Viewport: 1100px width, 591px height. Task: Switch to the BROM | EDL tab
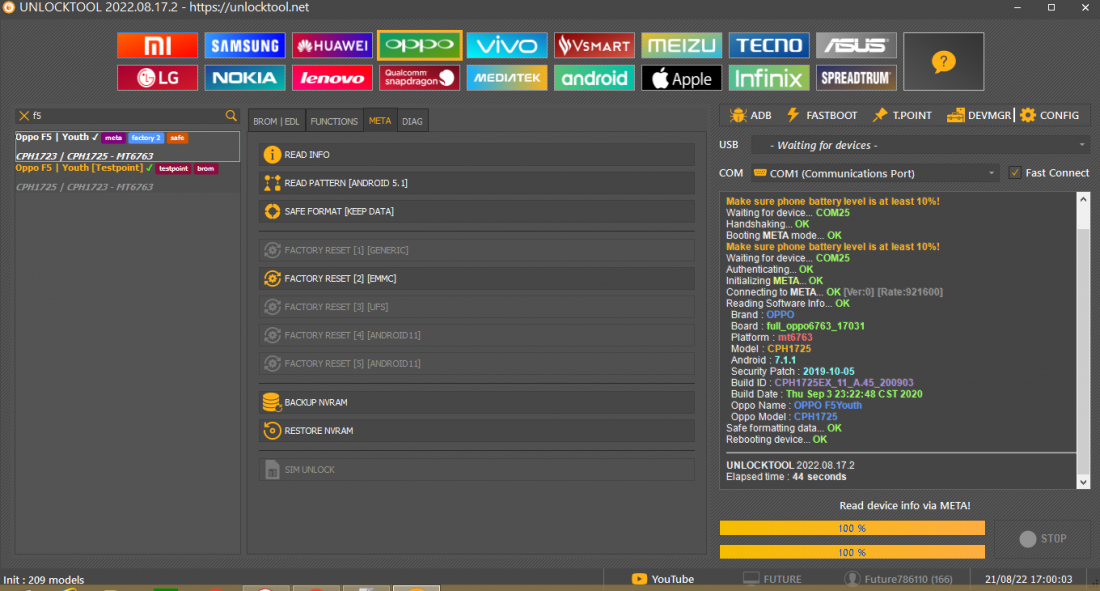tap(276, 121)
